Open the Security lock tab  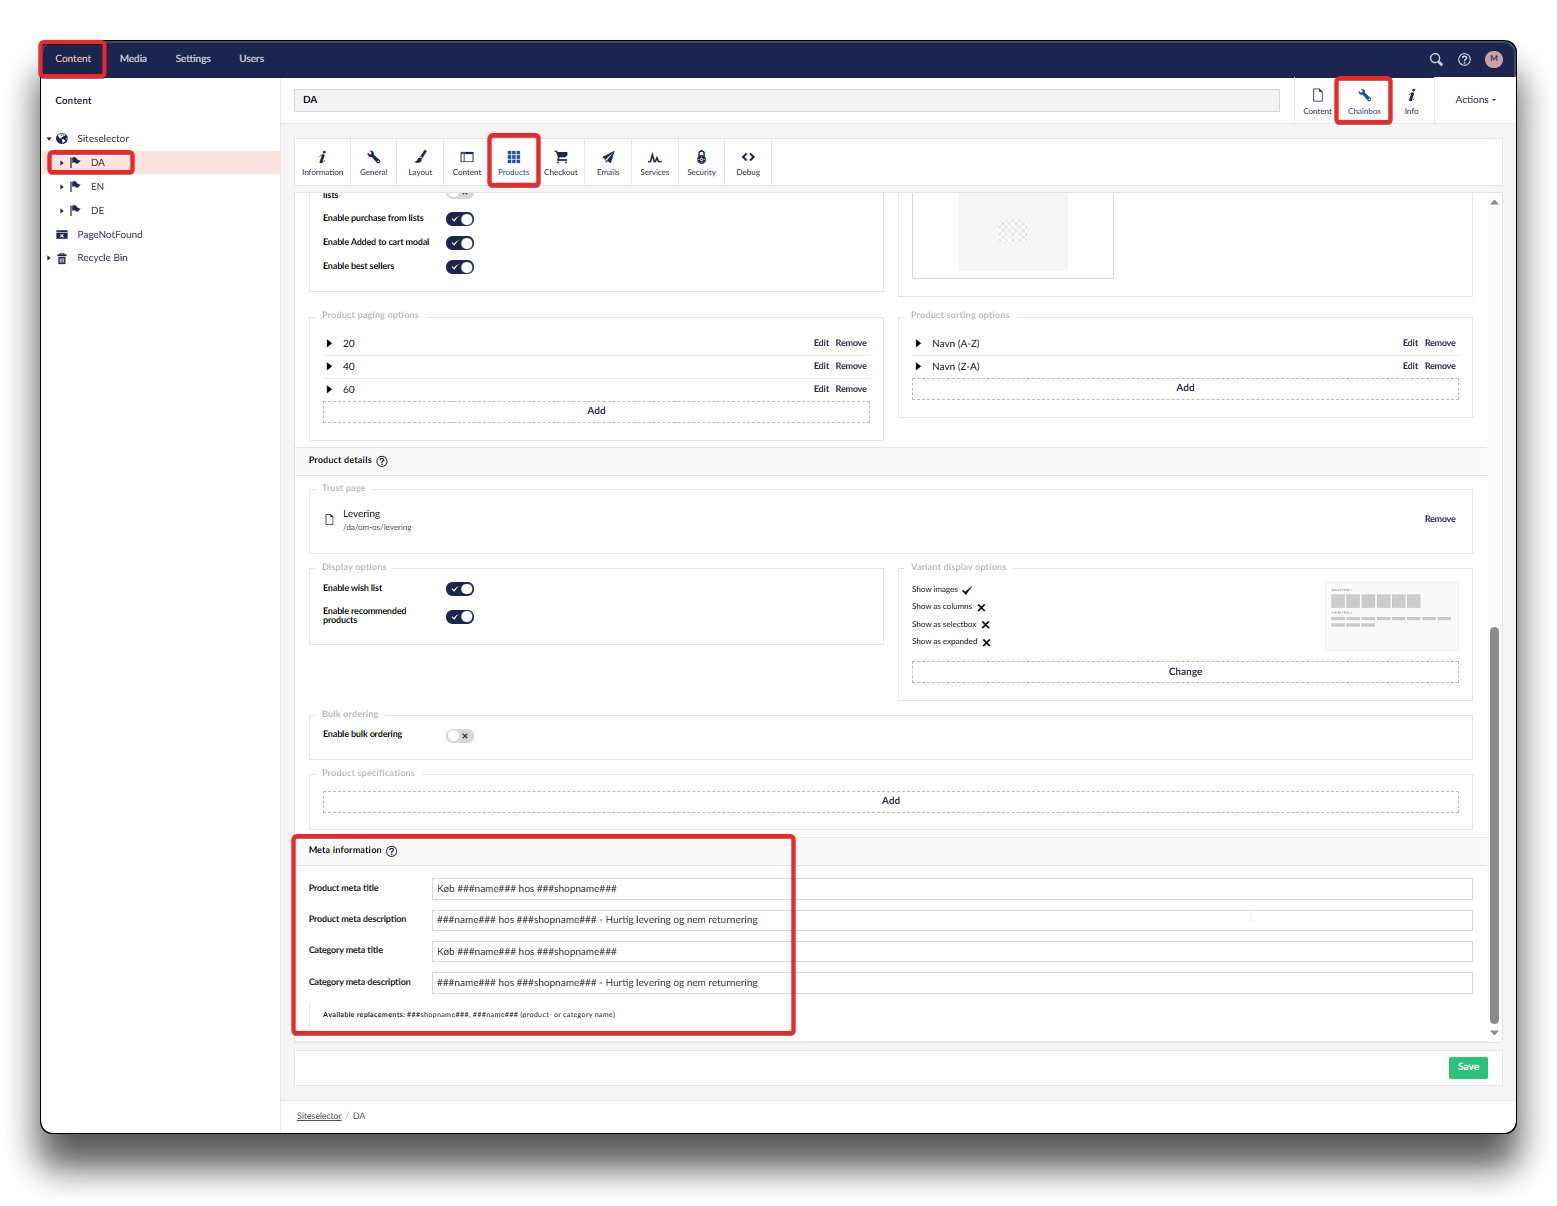(x=701, y=162)
